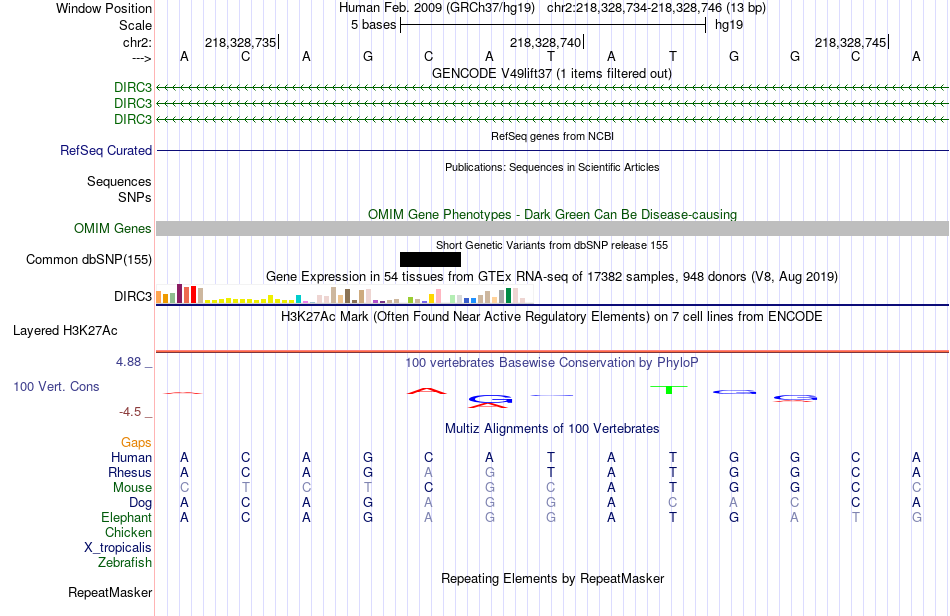Click the orange Gaps label

[136, 443]
